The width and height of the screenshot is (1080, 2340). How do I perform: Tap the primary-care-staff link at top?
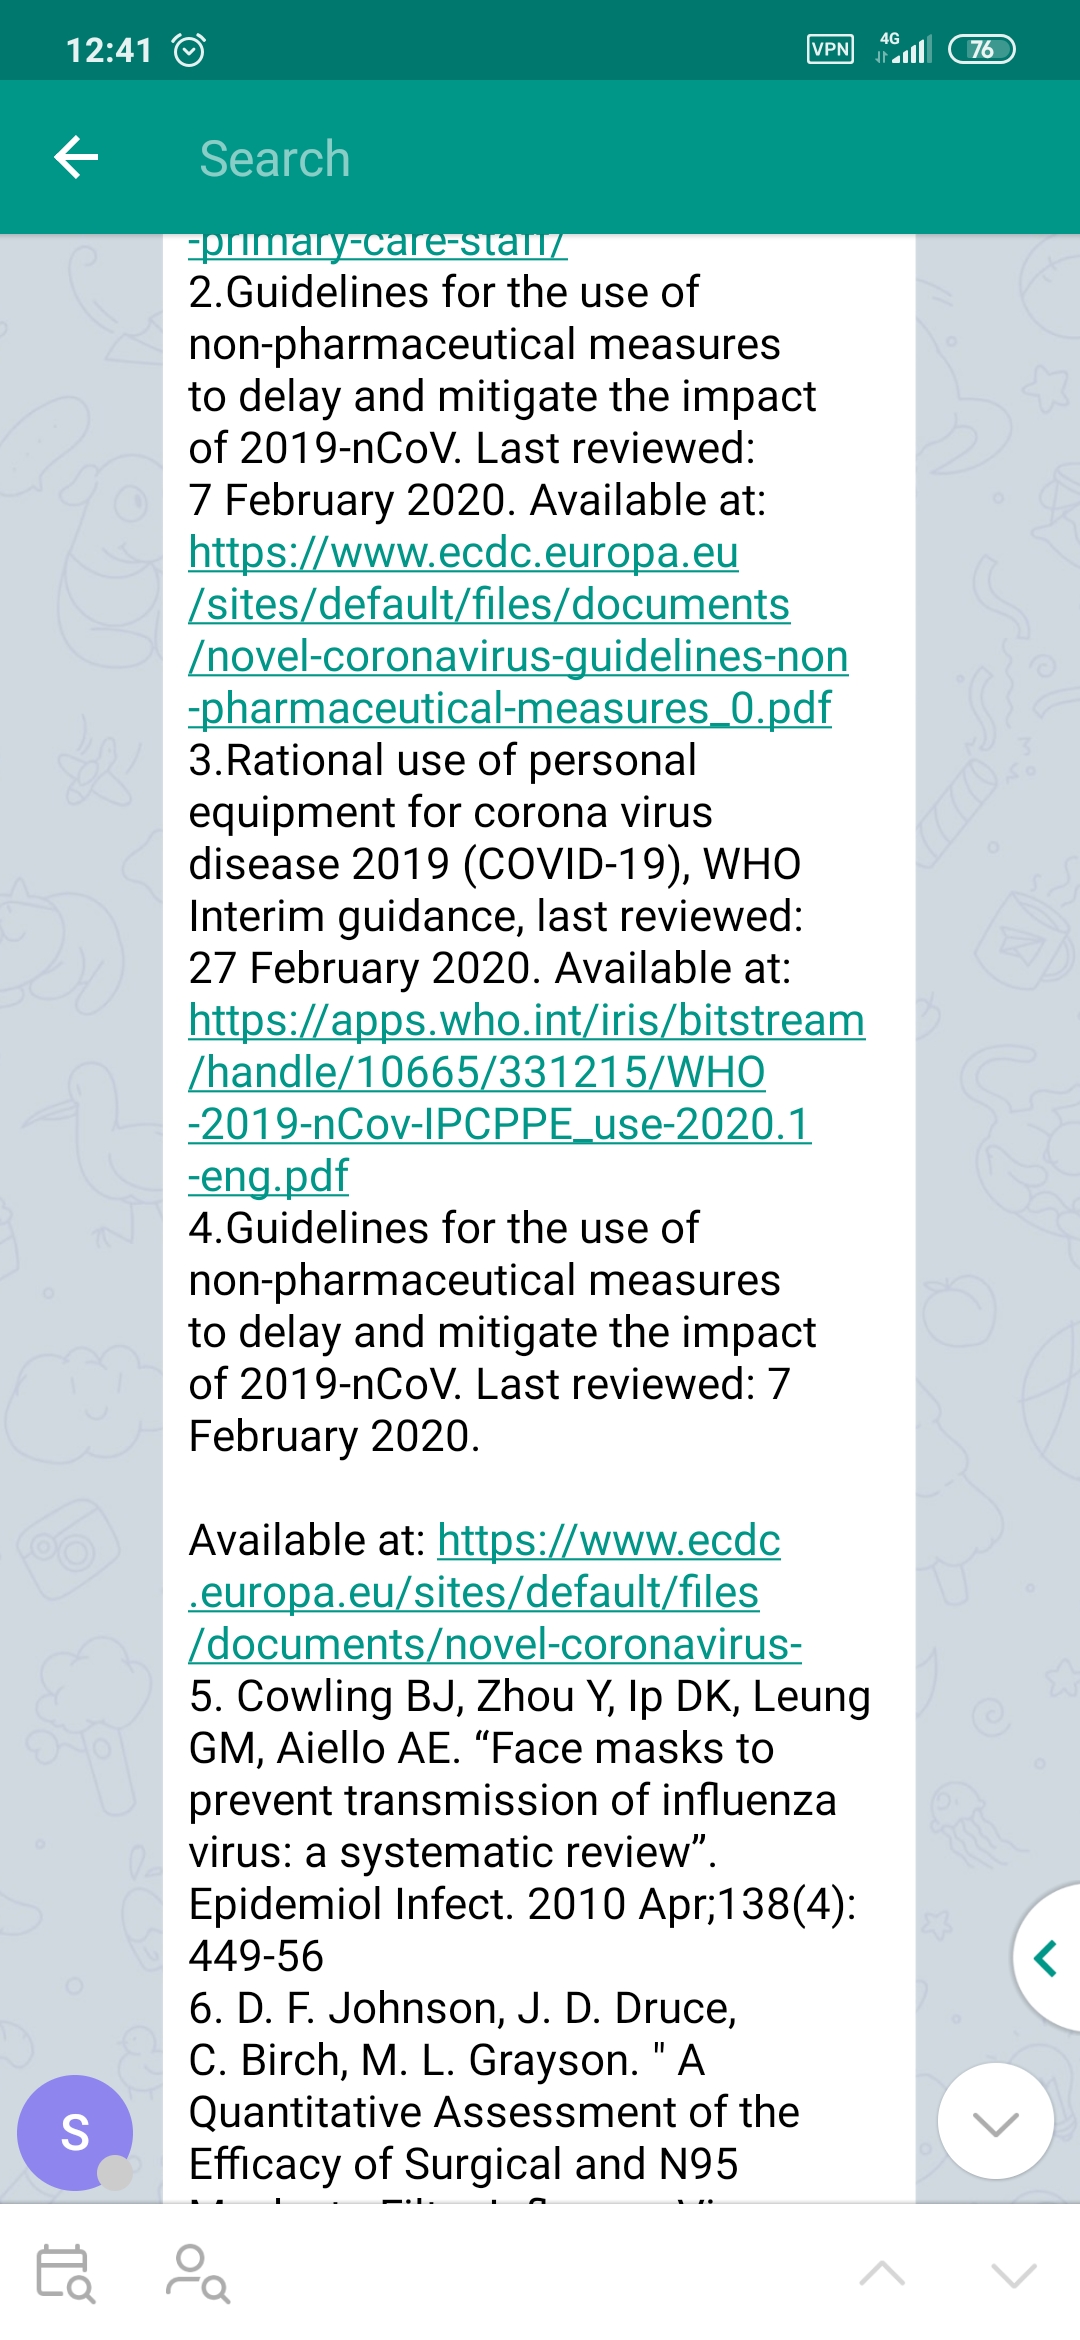pos(378,244)
